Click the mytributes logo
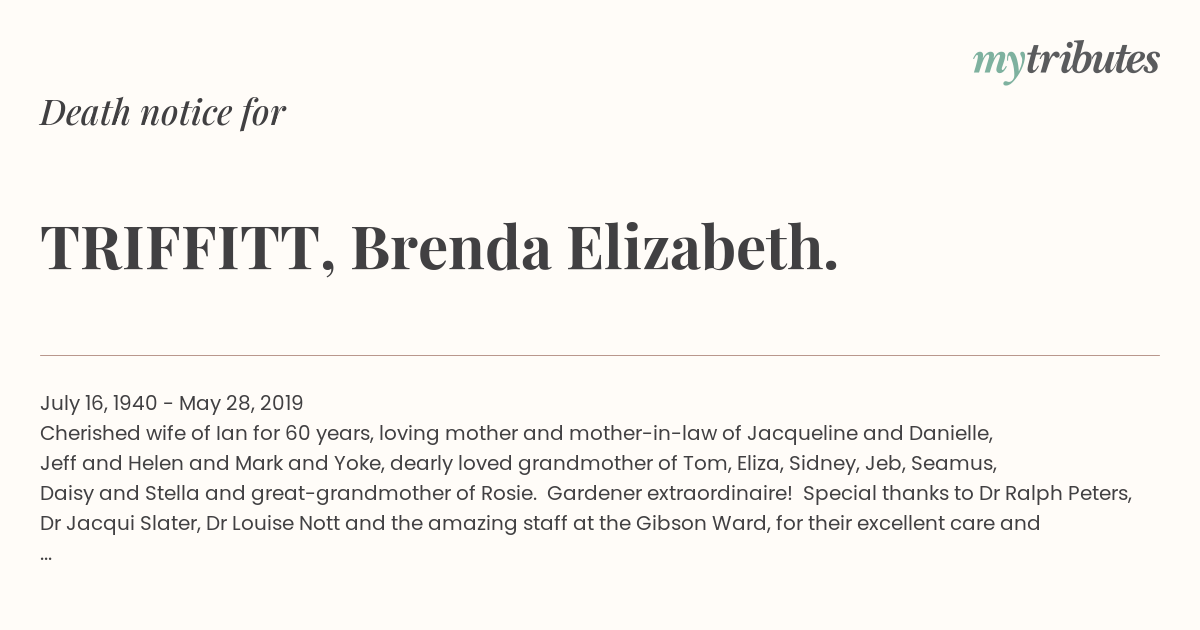Viewport: 1200px width, 630px height. point(1066,62)
